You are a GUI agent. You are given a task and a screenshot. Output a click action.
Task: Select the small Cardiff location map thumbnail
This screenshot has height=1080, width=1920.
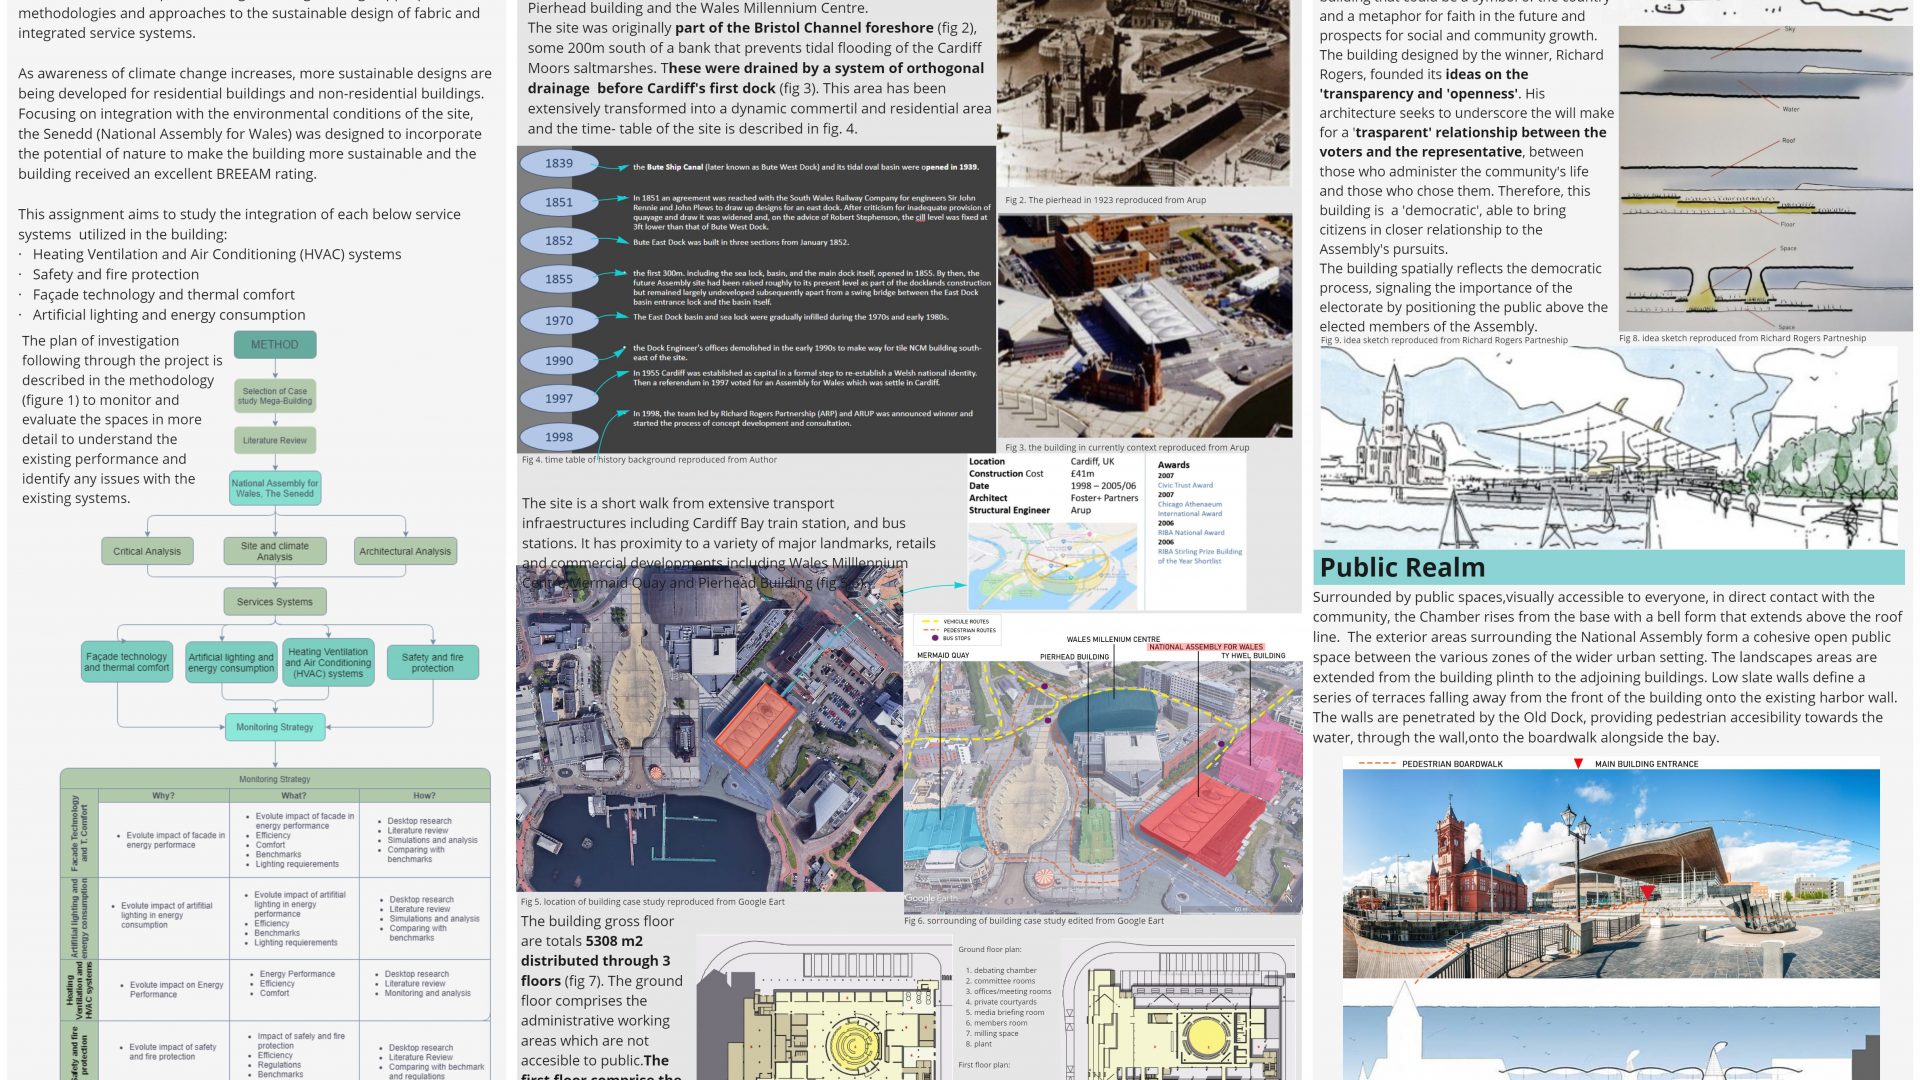coord(1052,565)
